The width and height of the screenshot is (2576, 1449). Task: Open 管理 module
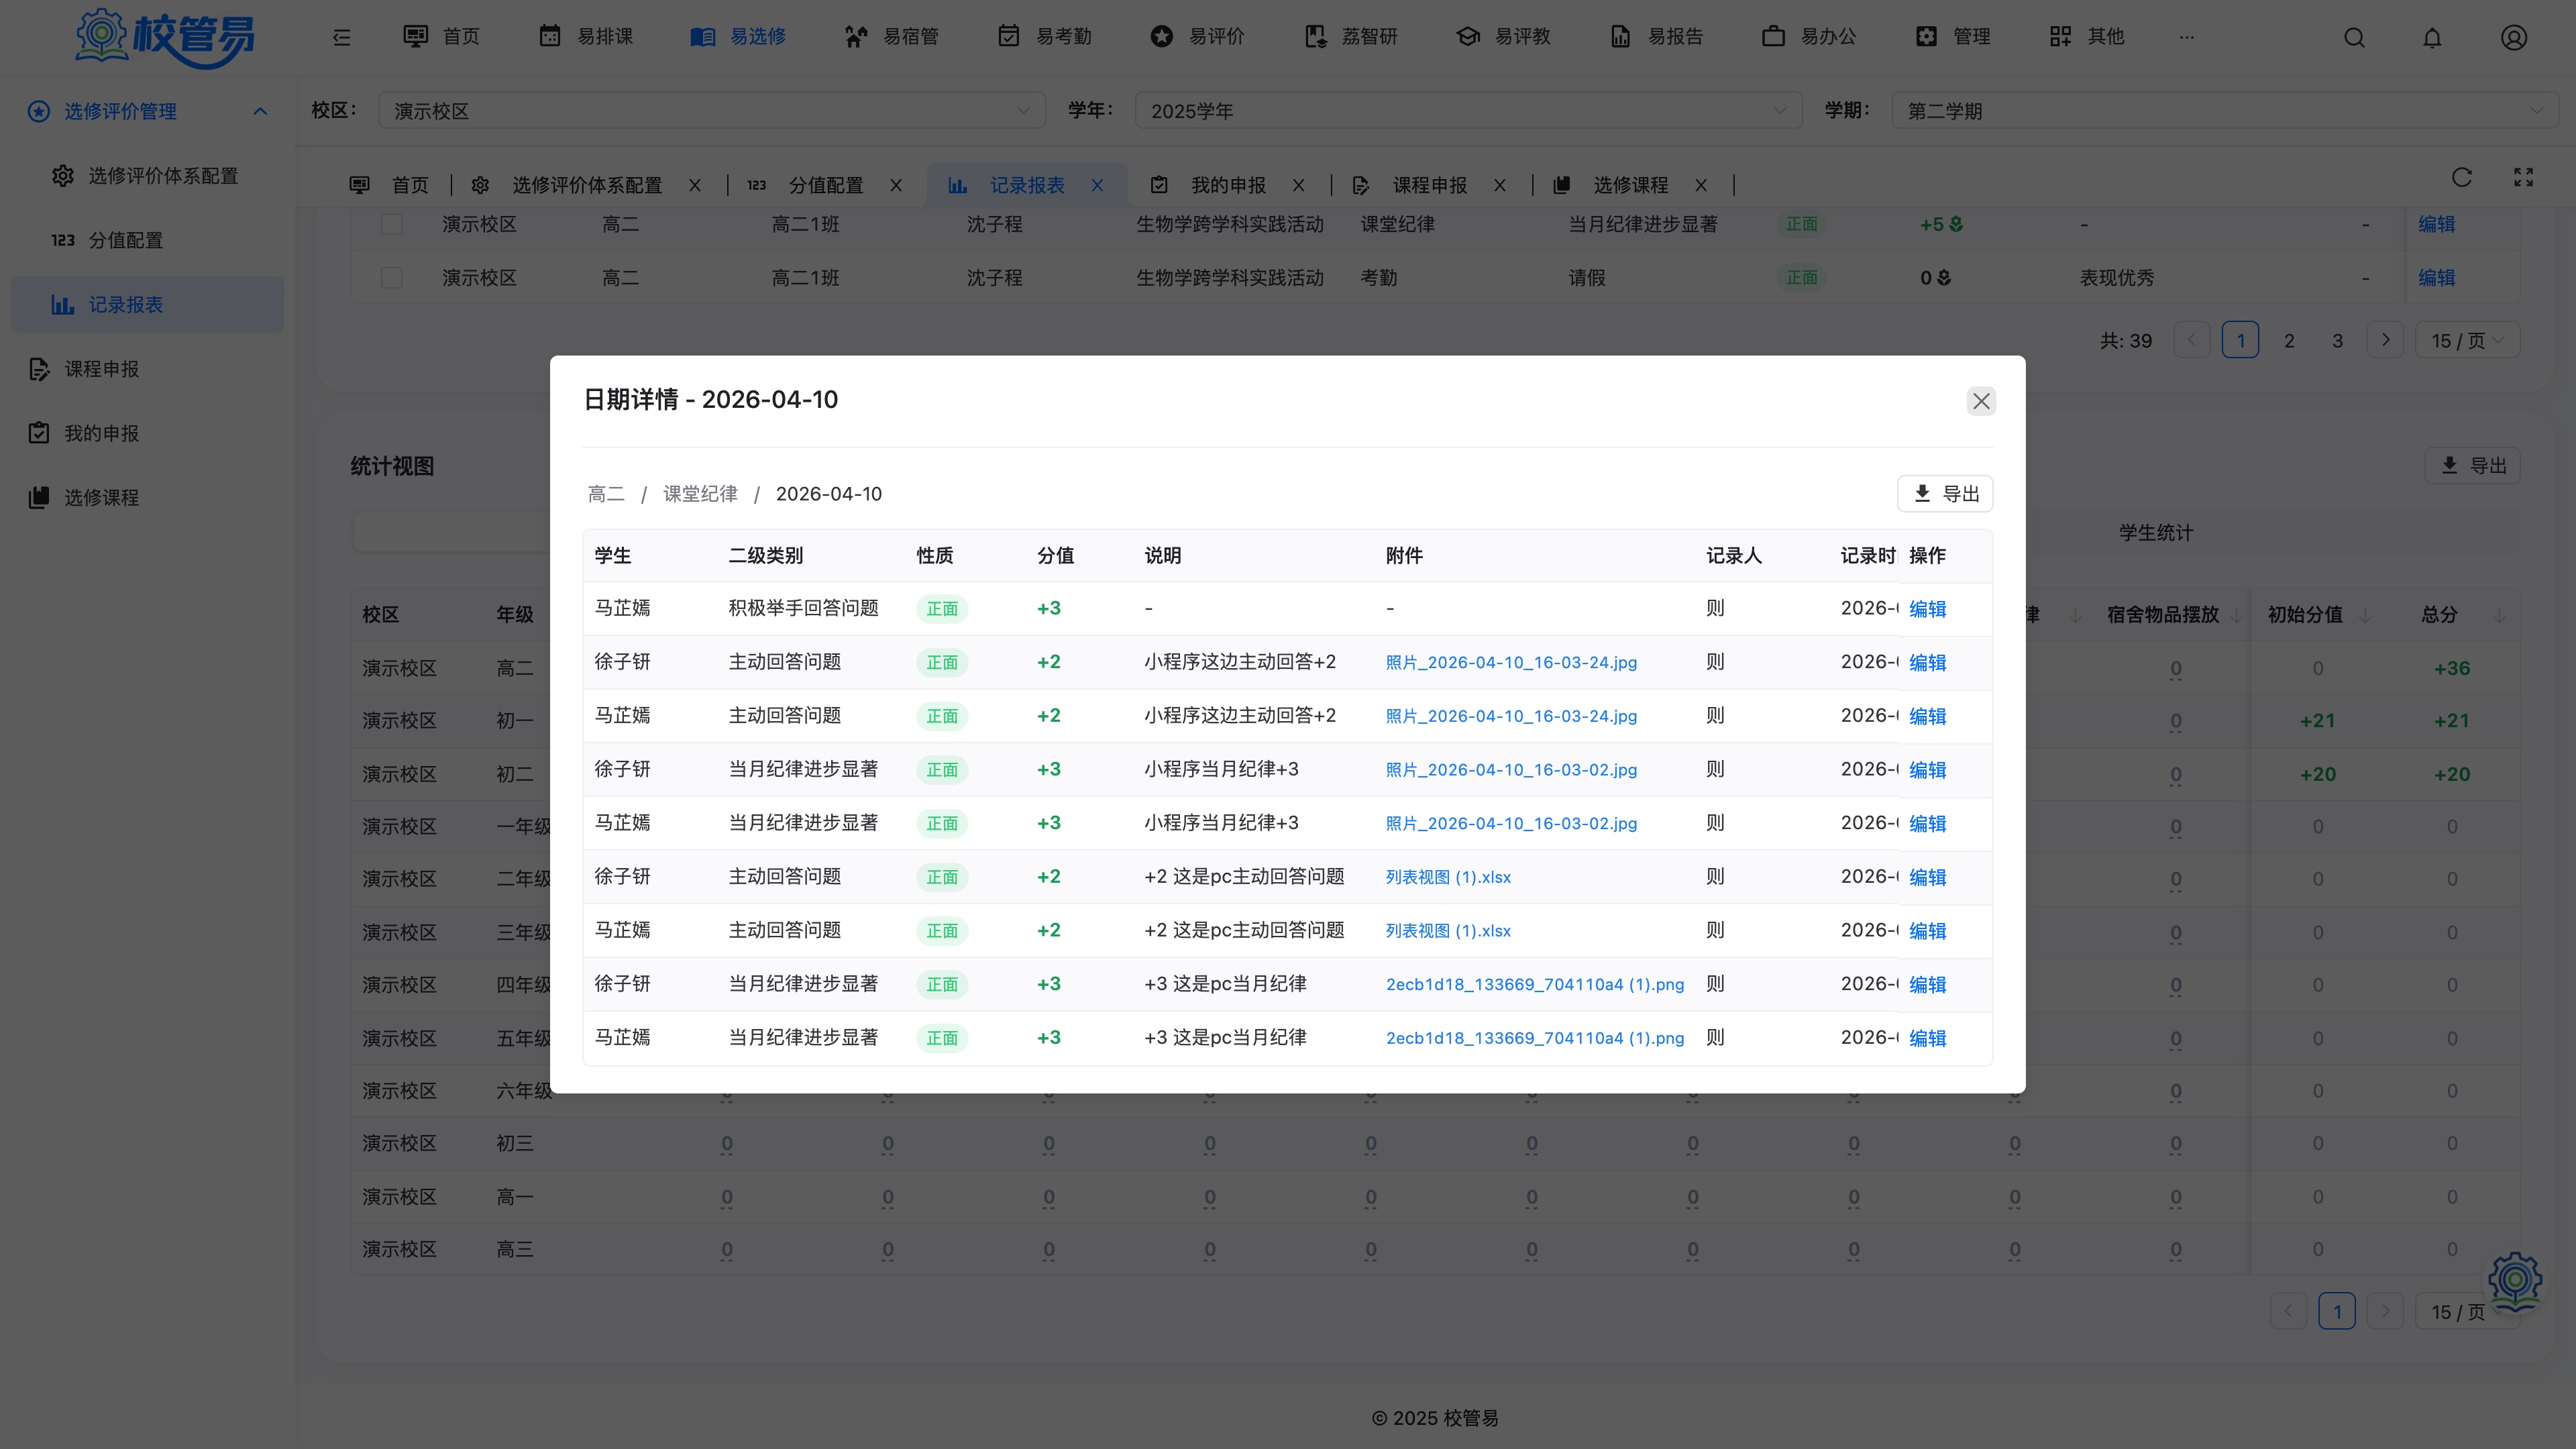(1953, 37)
